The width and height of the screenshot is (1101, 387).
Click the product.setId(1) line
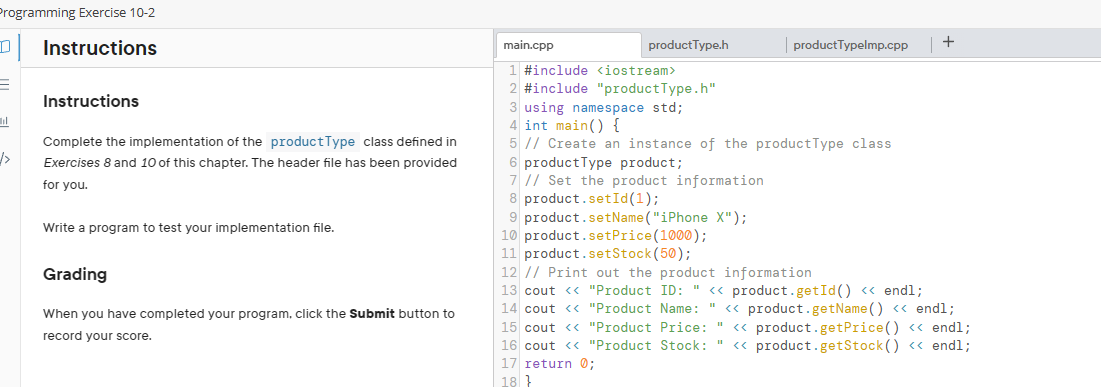(592, 199)
